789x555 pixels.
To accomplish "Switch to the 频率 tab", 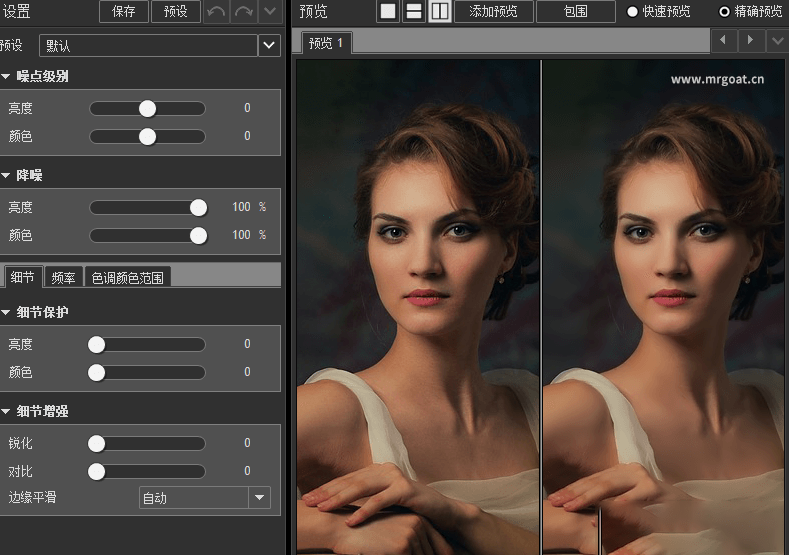I will point(63,277).
